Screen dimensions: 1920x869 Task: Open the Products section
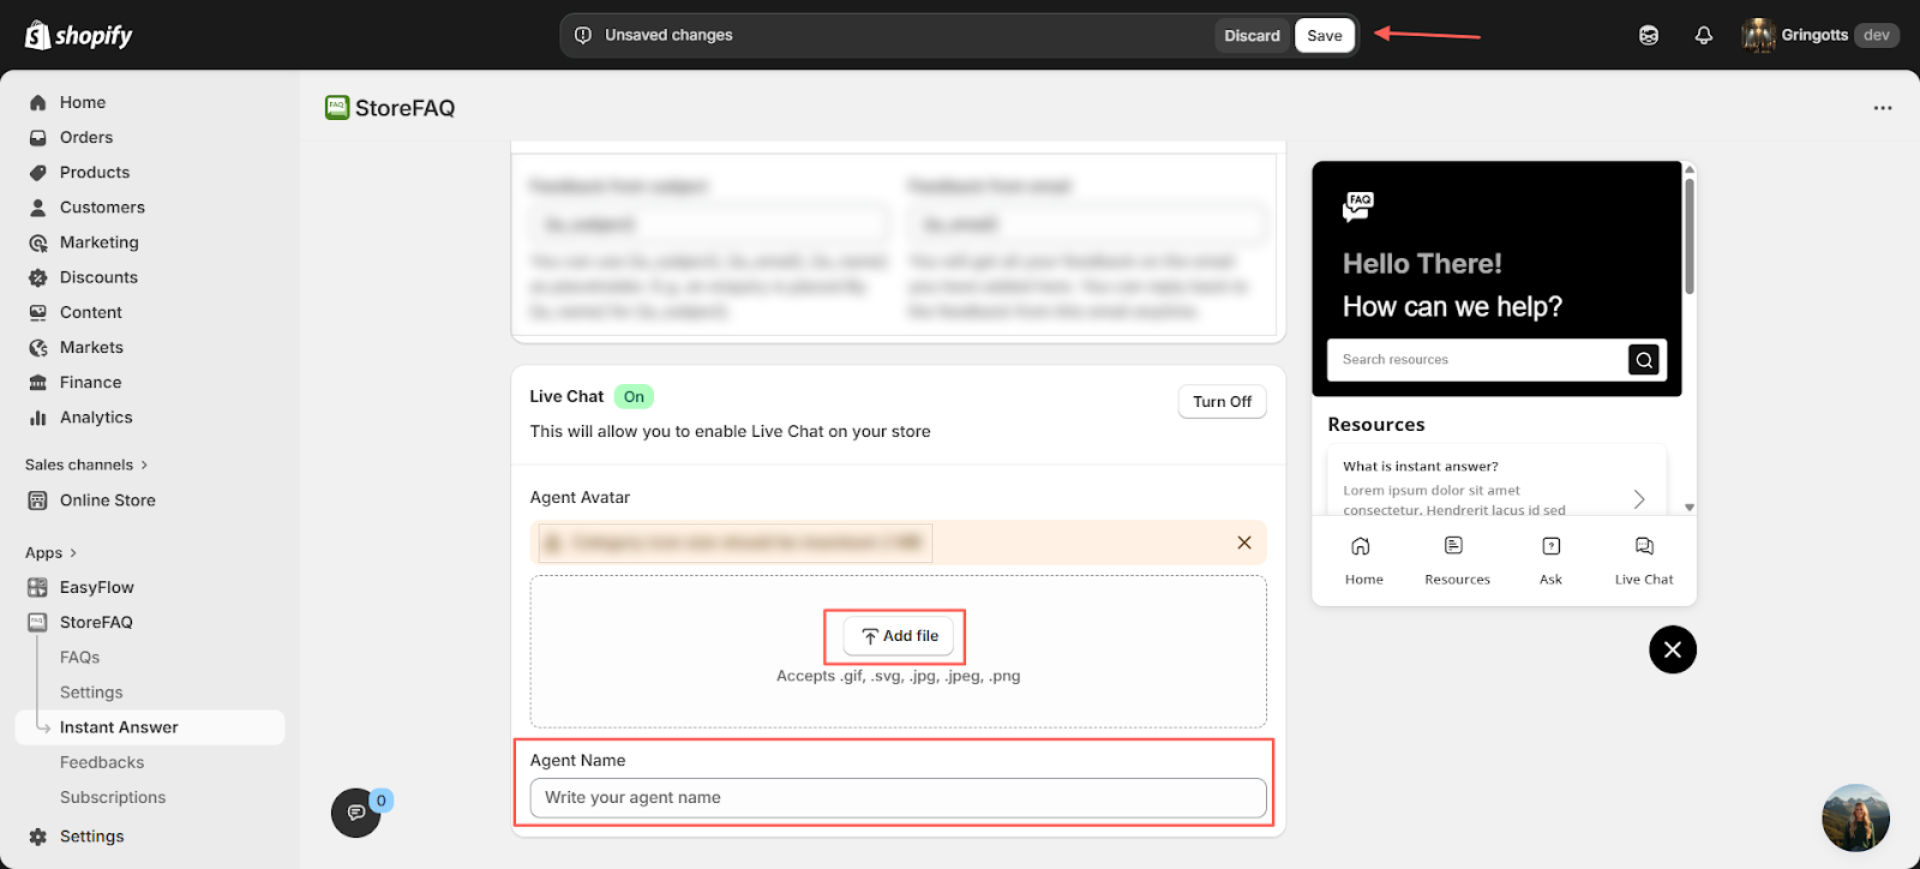pyautogui.click(x=94, y=172)
